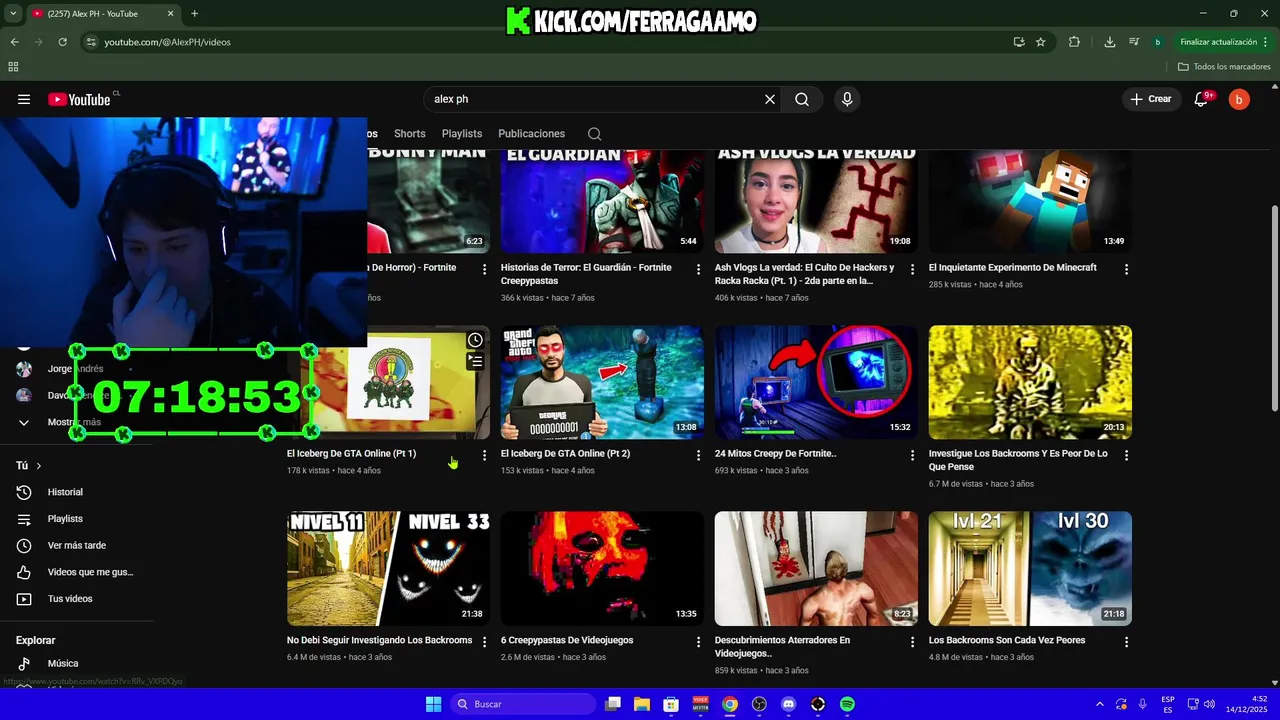Image resolution: width=1280 pixels, height=720 pixels.
Task: Show hidden system tray icons chevron
Action: point(1099,704)
